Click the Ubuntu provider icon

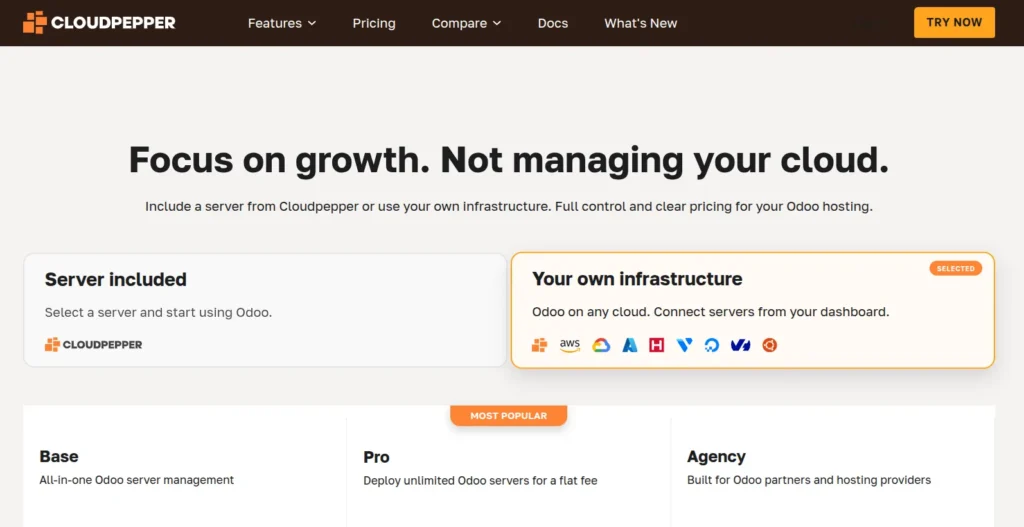coord(770,345)
